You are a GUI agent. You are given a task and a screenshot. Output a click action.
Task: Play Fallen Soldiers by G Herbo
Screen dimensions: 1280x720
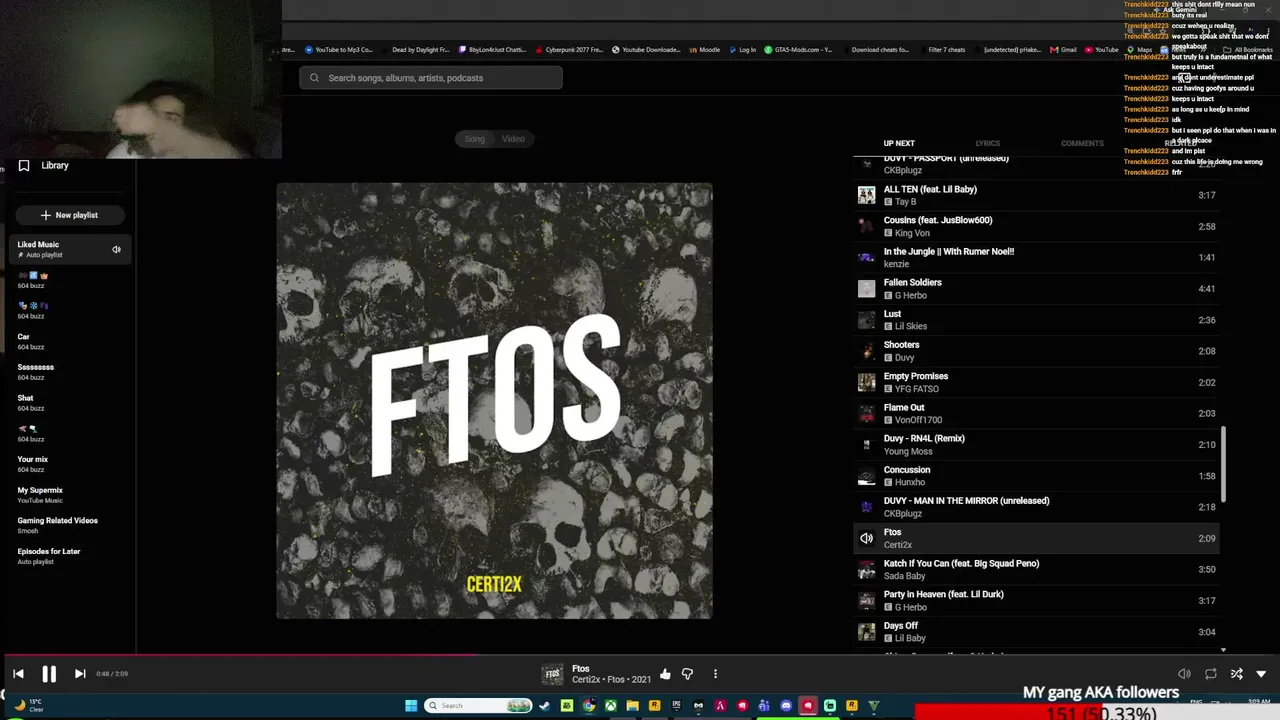coord(1037,289)
